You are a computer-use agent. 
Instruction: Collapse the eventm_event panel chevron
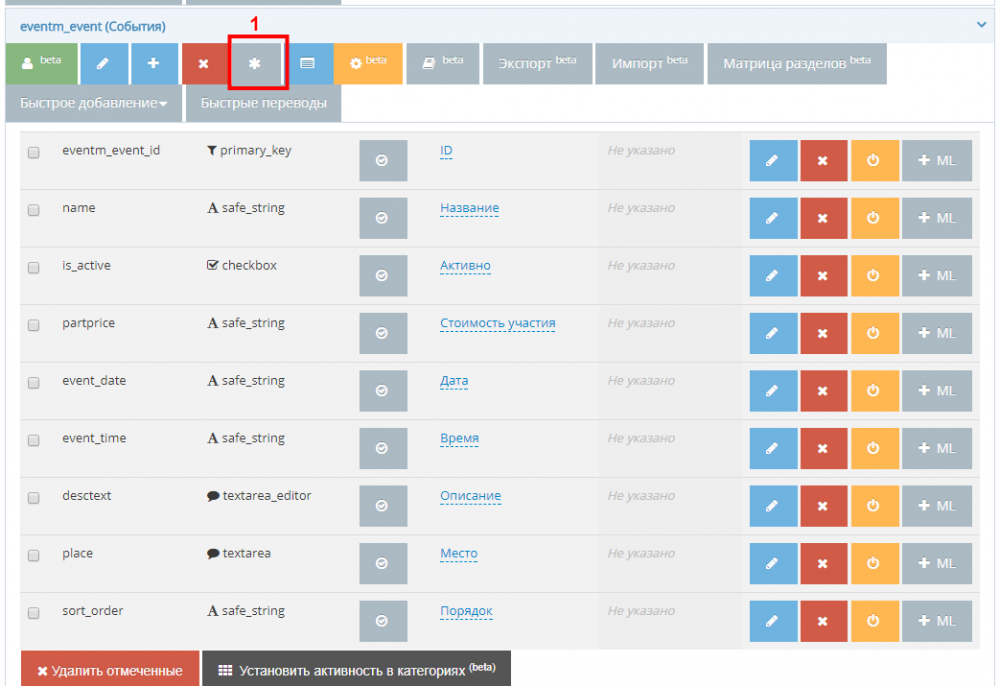981,26
